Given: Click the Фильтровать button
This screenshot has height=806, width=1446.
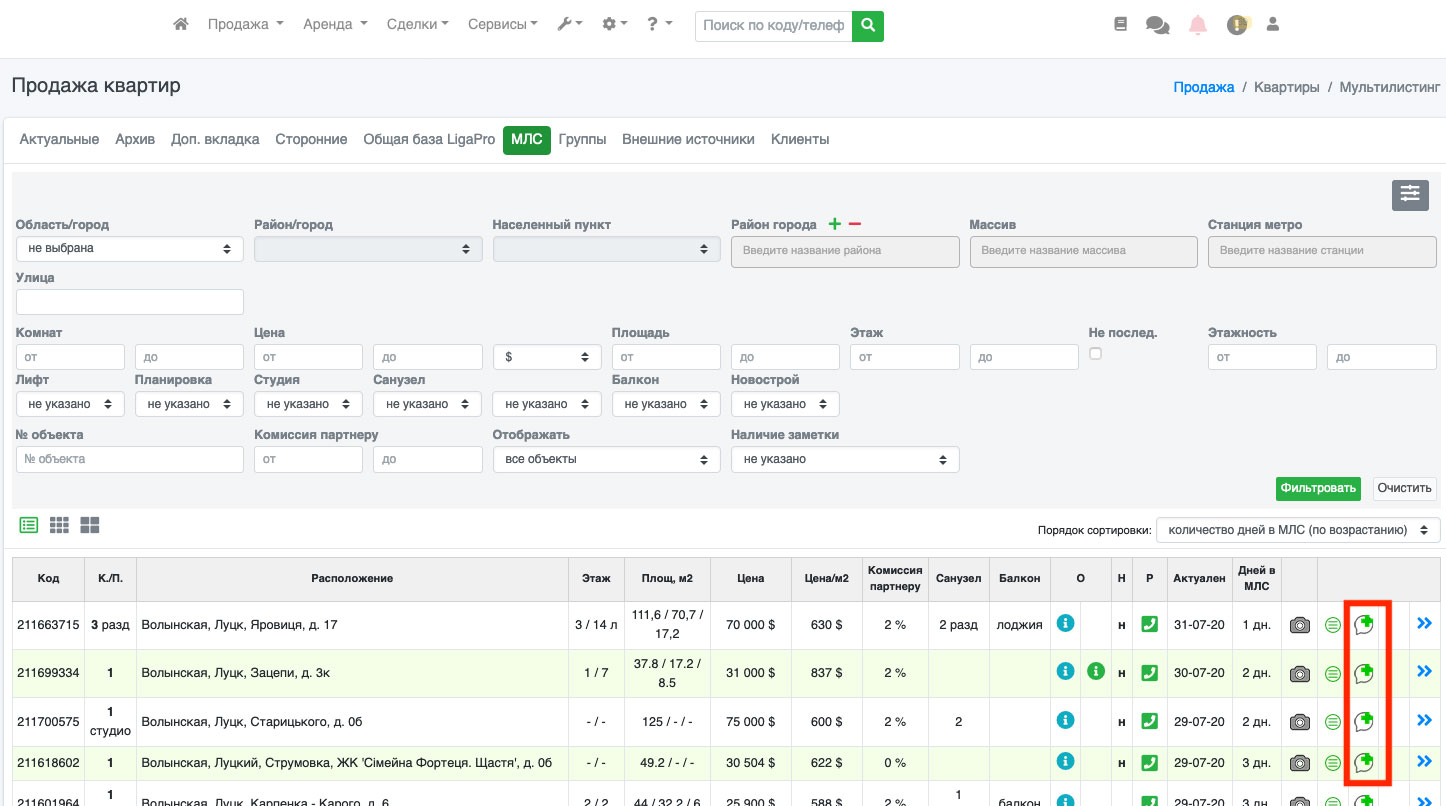Looking at the screenshot, I should click(x=1318, y=488).
